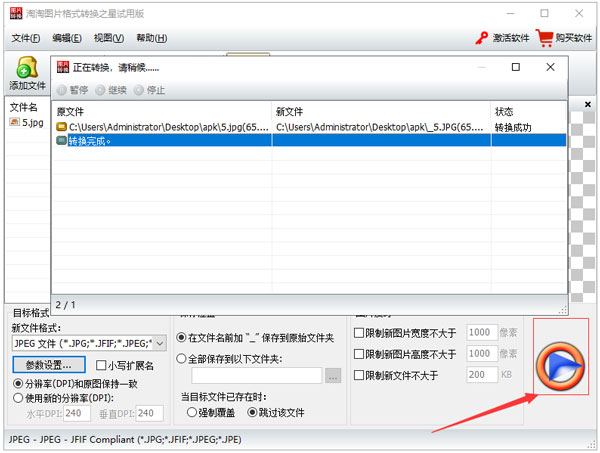Select 'save all to following folder (全部保存到以下文件夹)' option
The width and height of the screenshot is (600, 453).
[x=182, y=358]
